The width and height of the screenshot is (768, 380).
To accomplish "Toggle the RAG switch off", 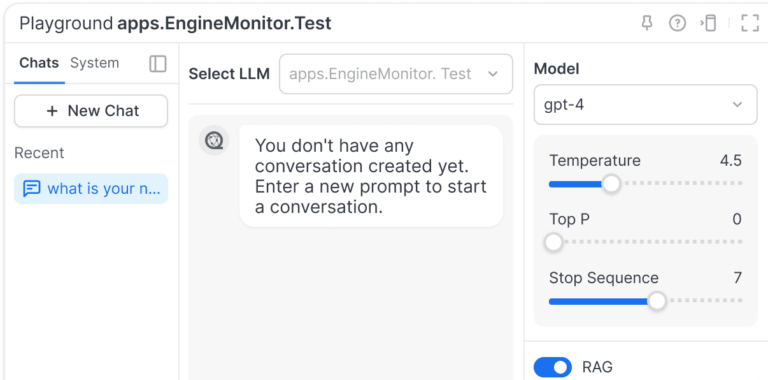I will click(x=552, y=367).
